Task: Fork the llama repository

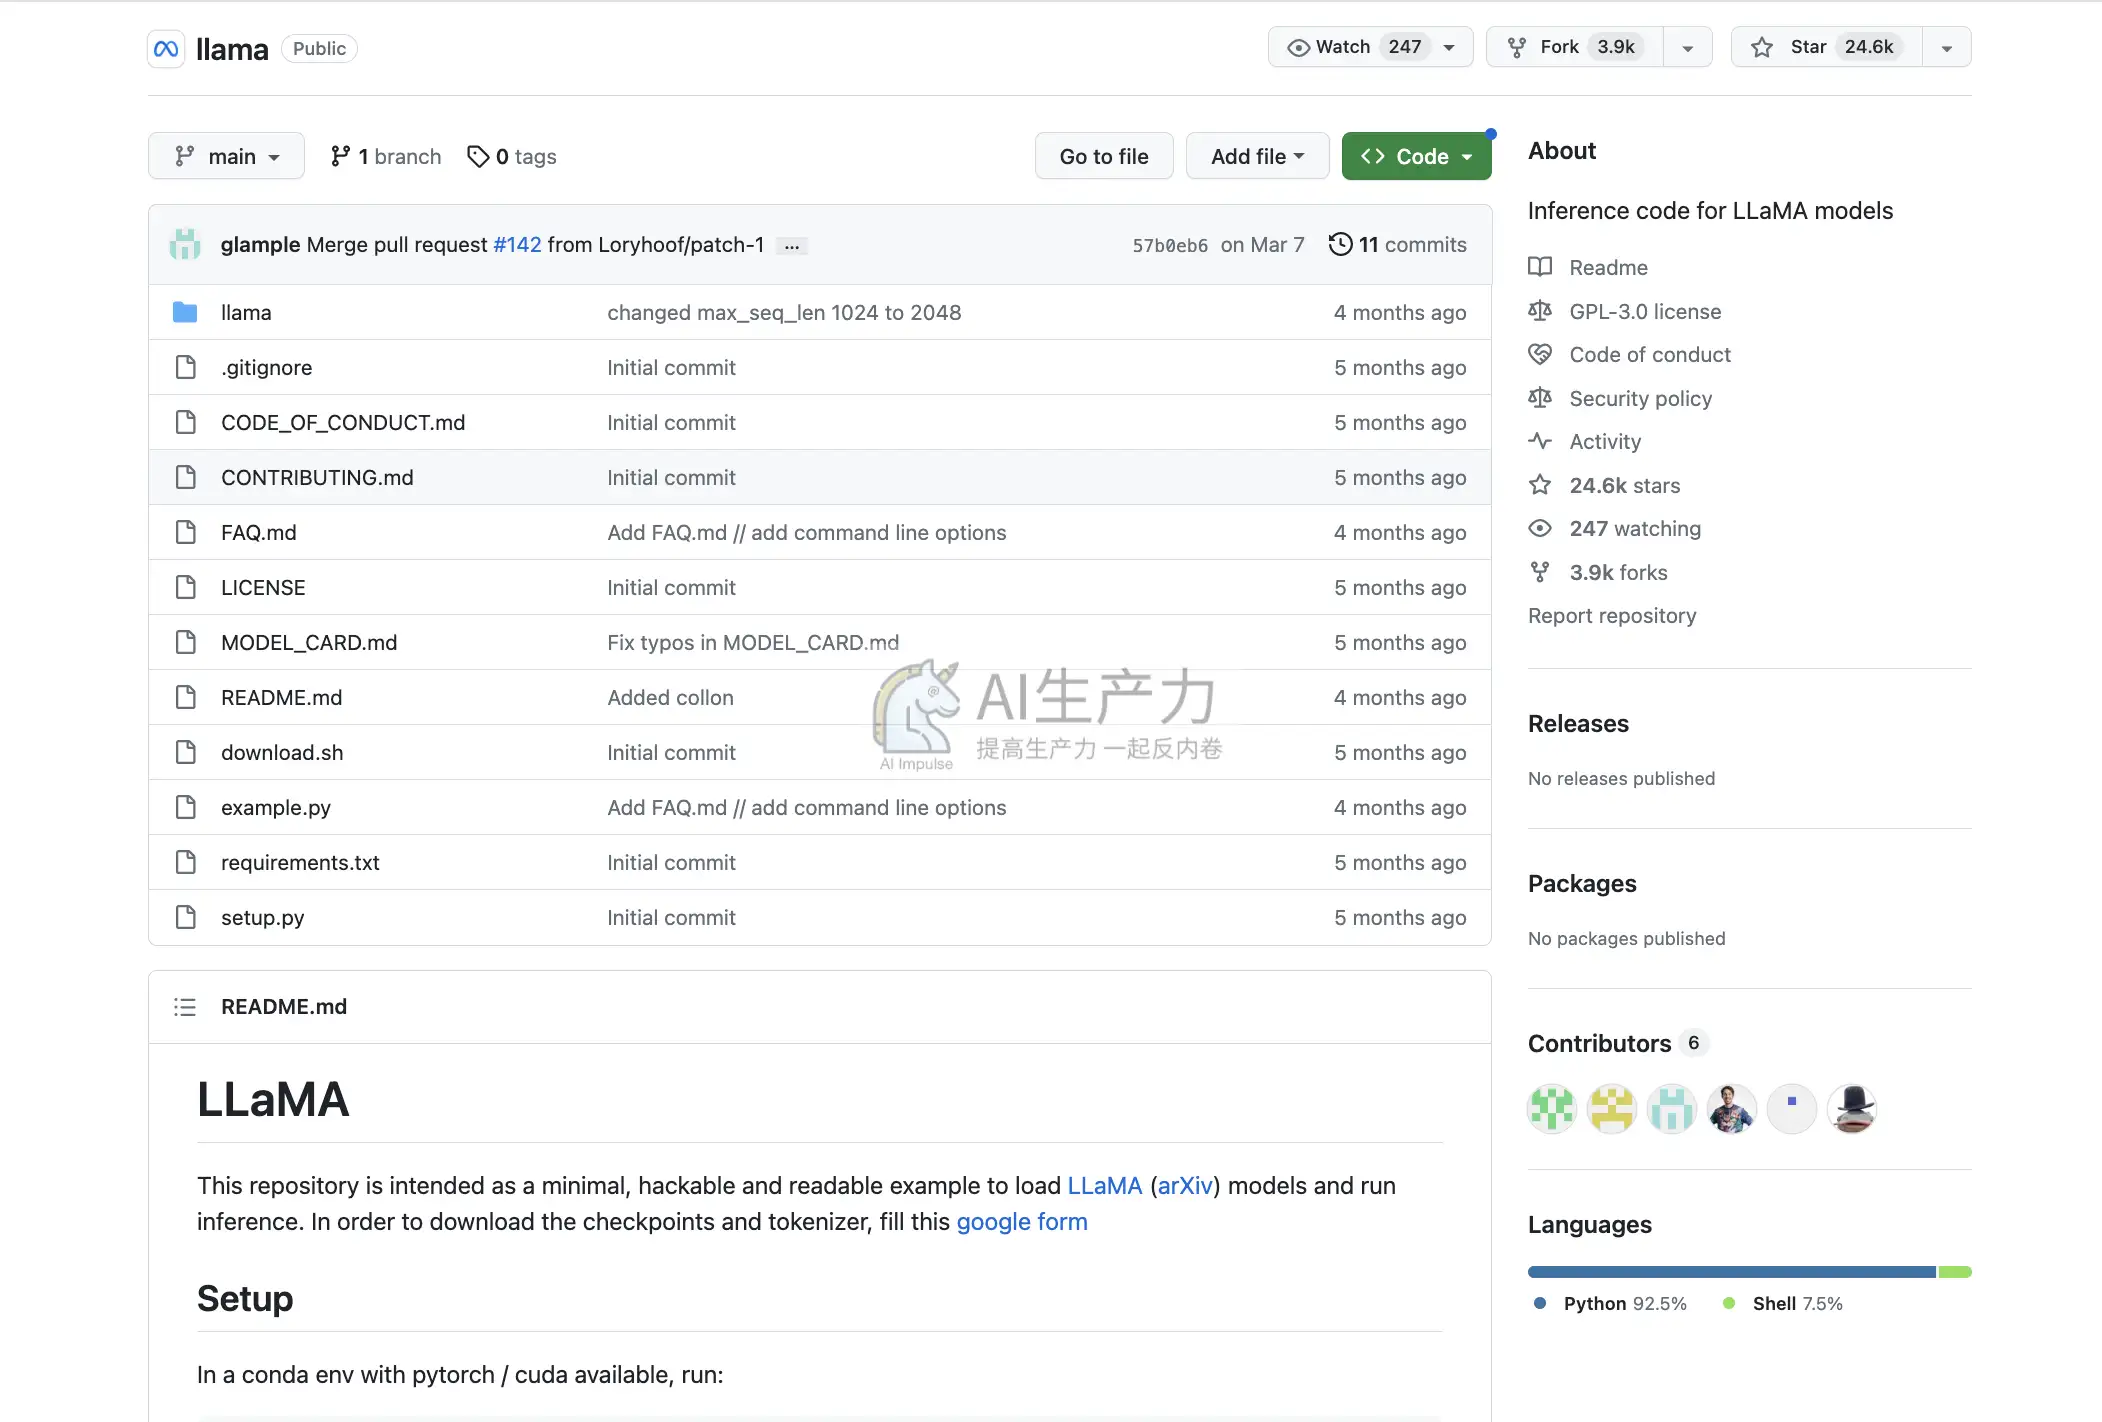Action: point(1575,47)
